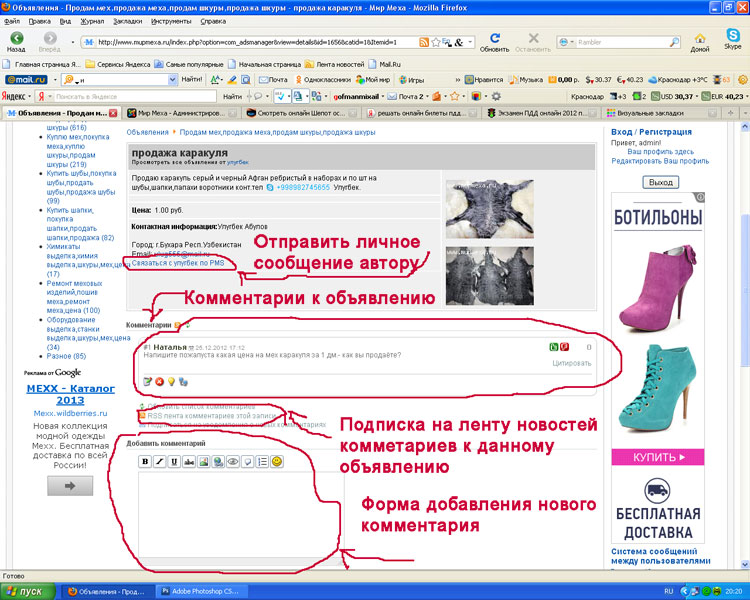The image size is (750, 600).
Task: Click the red delete icon under Наталья's comment
Action: pyautogui.click(x=159, y=381)
